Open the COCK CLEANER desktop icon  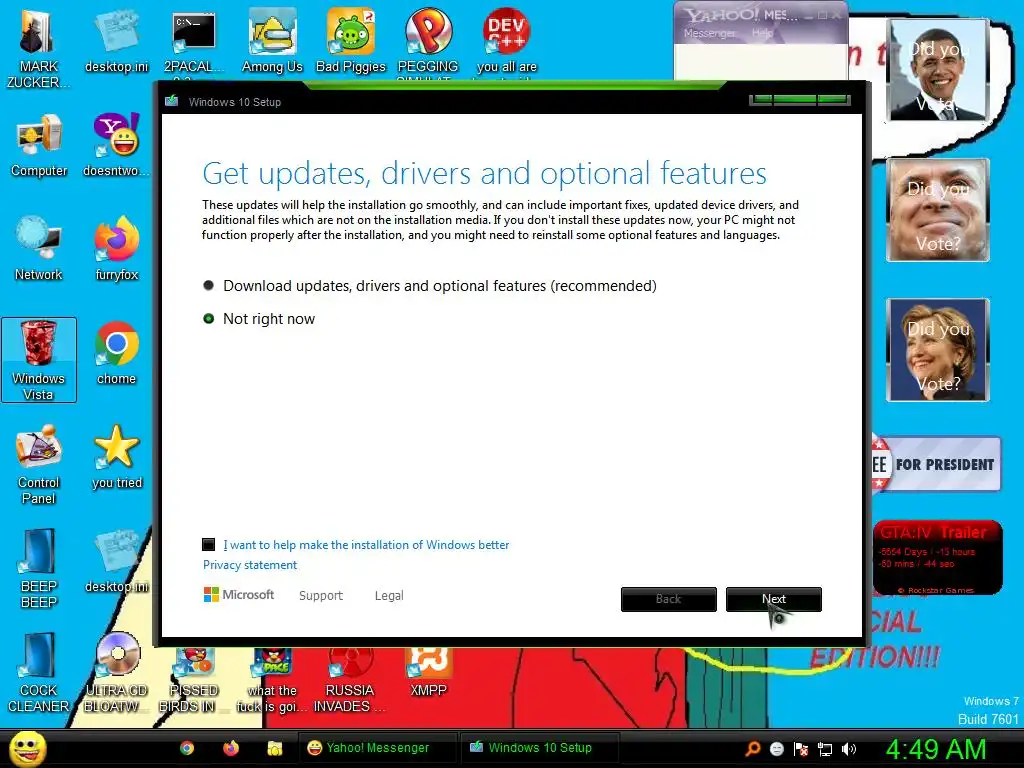pos(39,673)
